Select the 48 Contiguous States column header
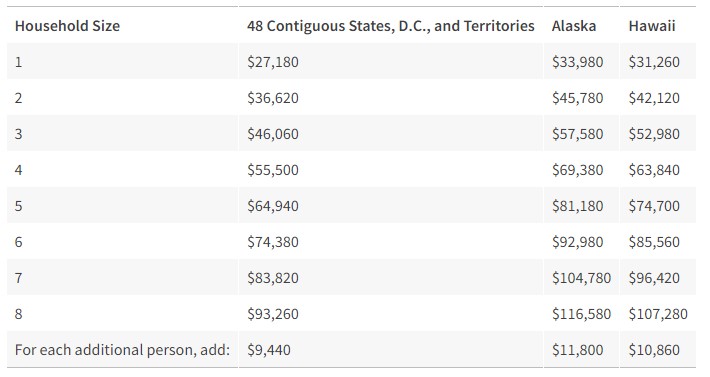The width and height of the screenshot is (710, 377). click(390, 26)
